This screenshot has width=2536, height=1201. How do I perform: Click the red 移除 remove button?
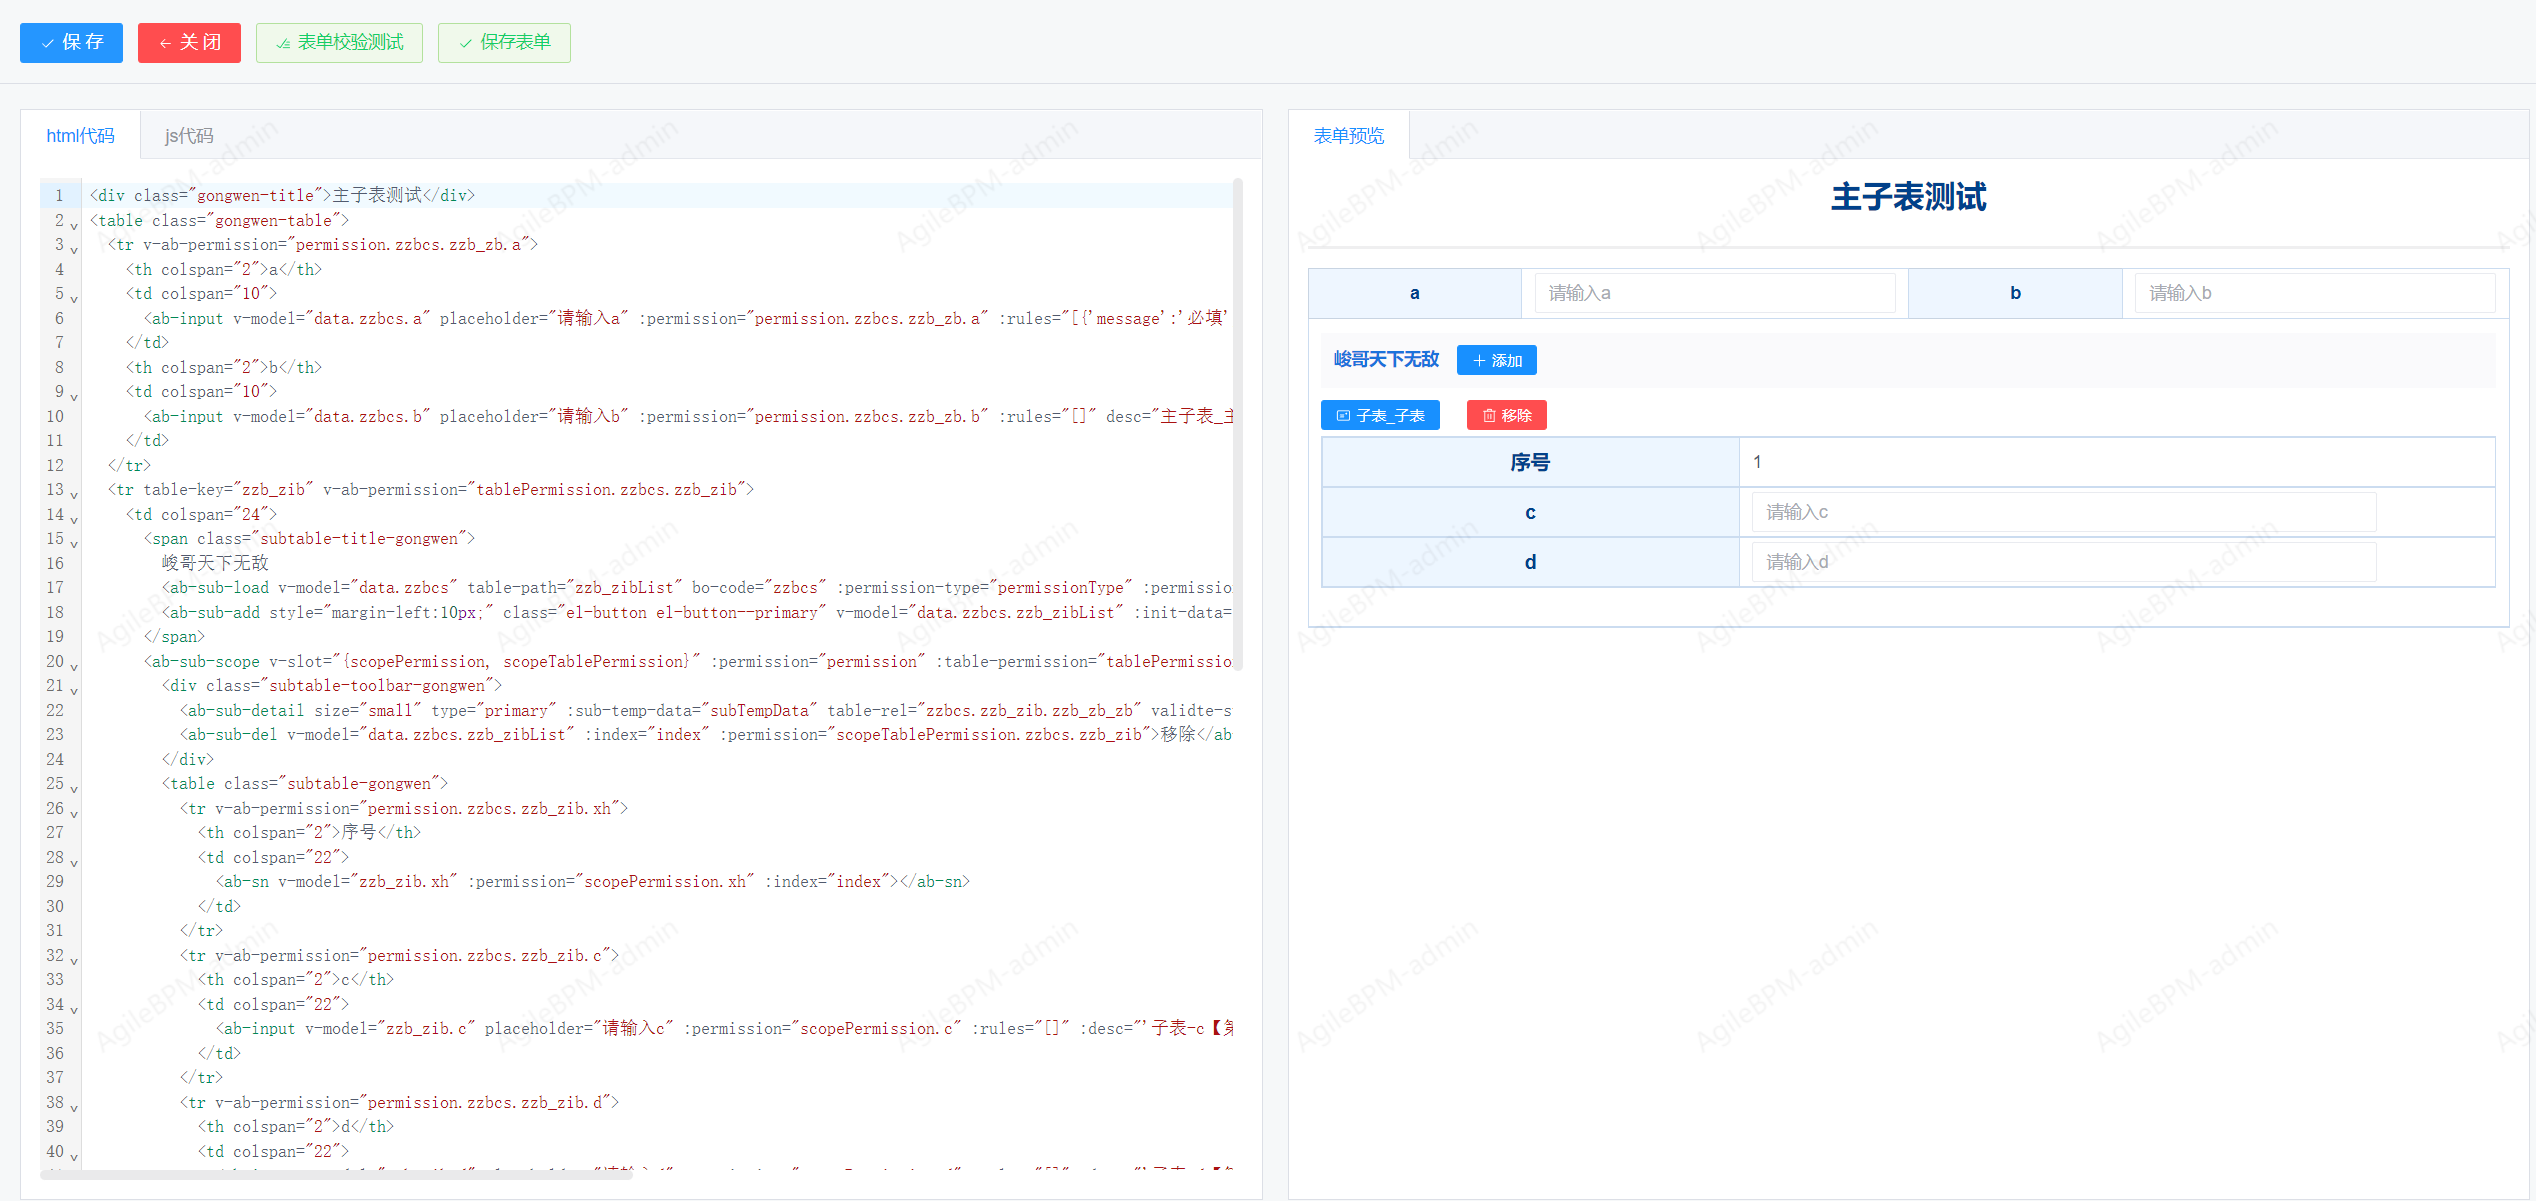coord(1506,415)
